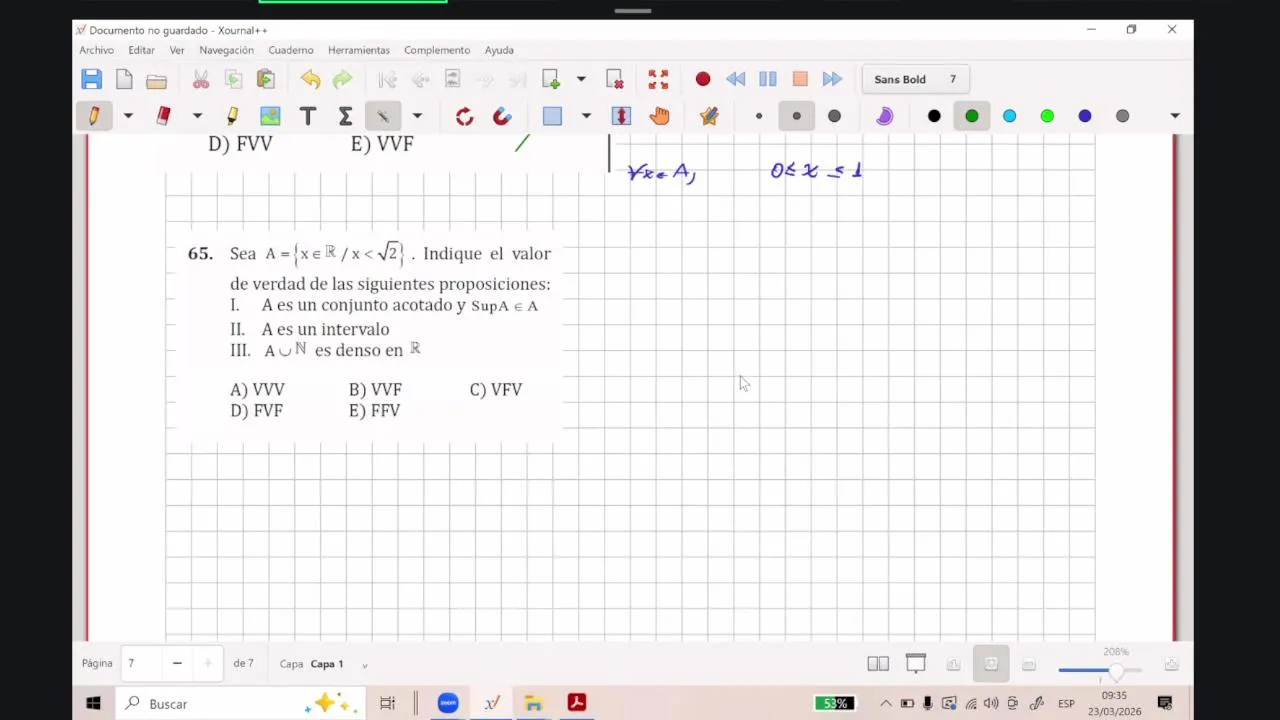Decrease page number with minus button
Screen dimensions: 1280x720
pyautogui.click(x=177, y=663)
